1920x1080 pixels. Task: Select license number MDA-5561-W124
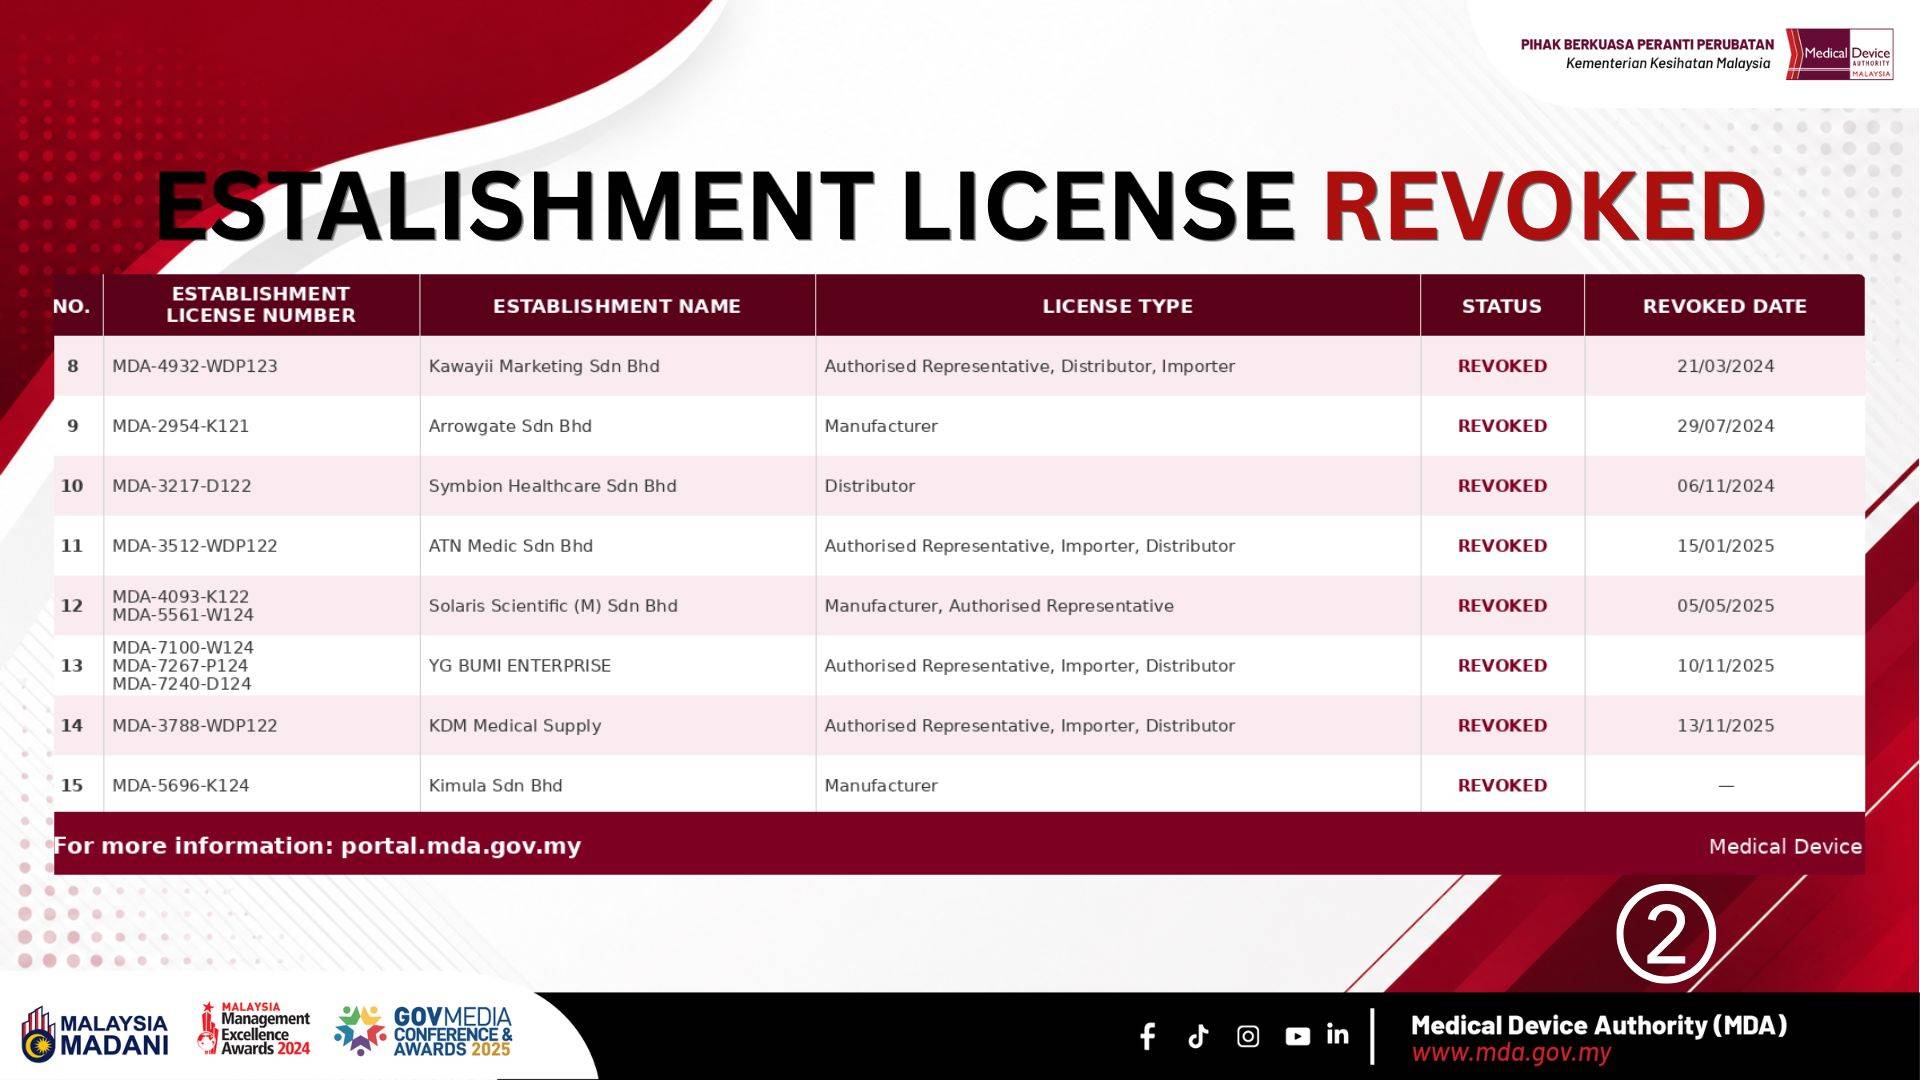[x=183, y=615]
